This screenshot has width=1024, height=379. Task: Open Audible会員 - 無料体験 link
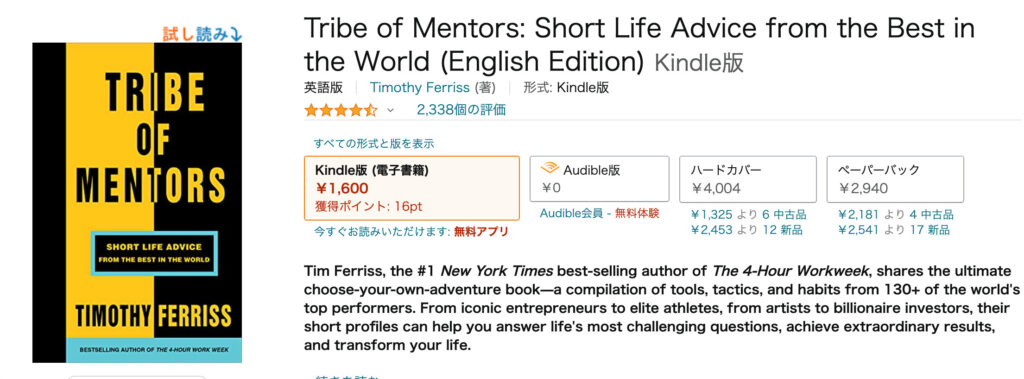pos(600,214)
